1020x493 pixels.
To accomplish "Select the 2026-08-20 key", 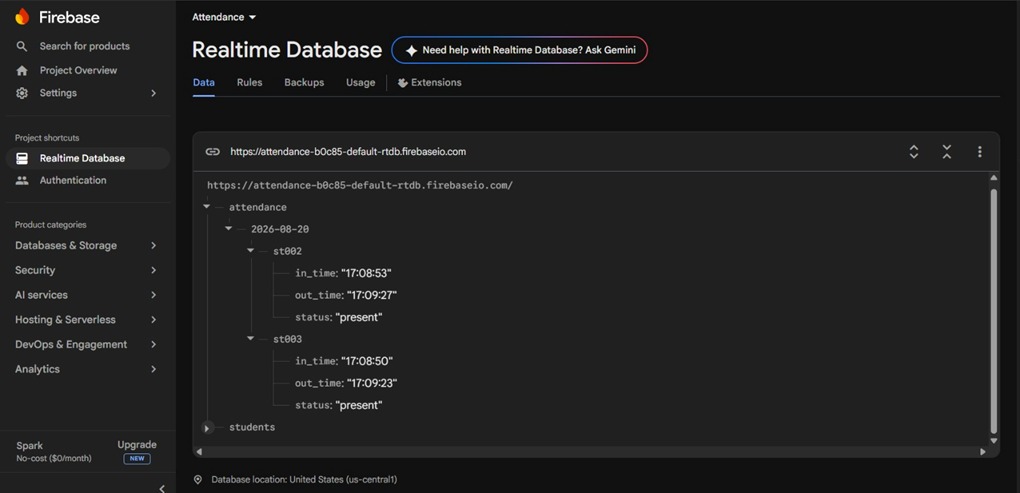I will [280, 229].
